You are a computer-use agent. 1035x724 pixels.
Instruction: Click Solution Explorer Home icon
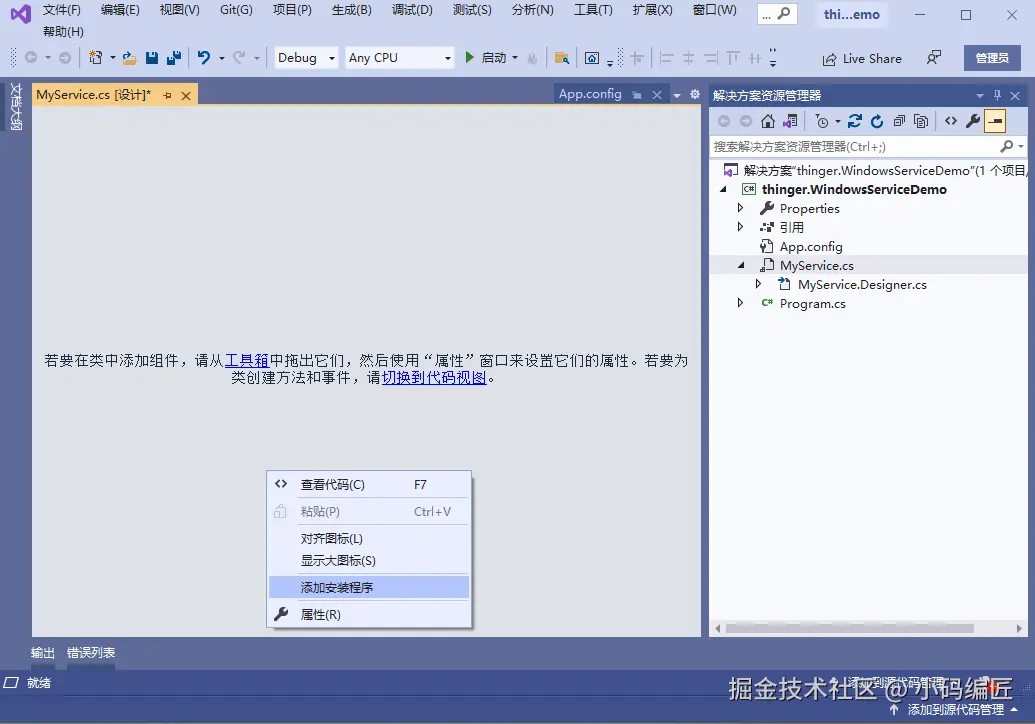coord(768,121)
